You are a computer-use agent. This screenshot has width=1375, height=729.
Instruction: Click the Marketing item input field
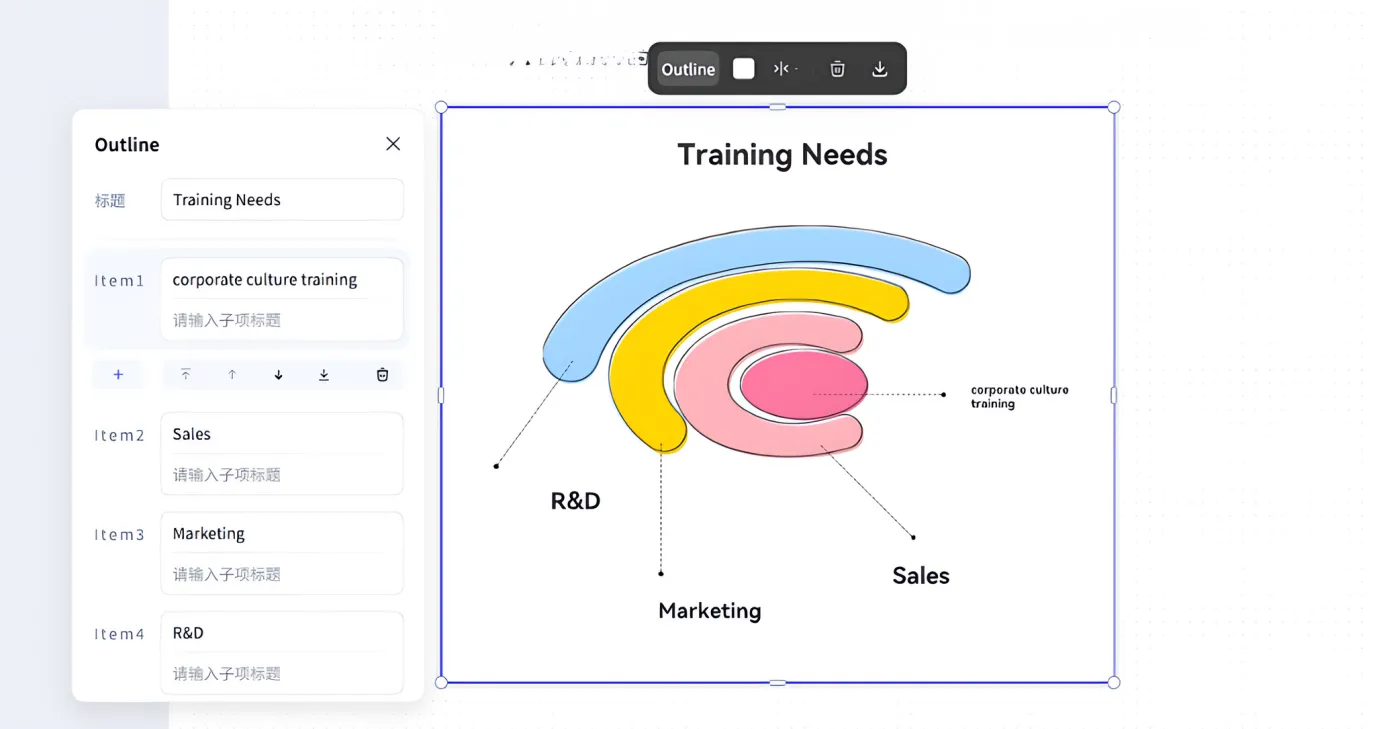coord(282,534)
